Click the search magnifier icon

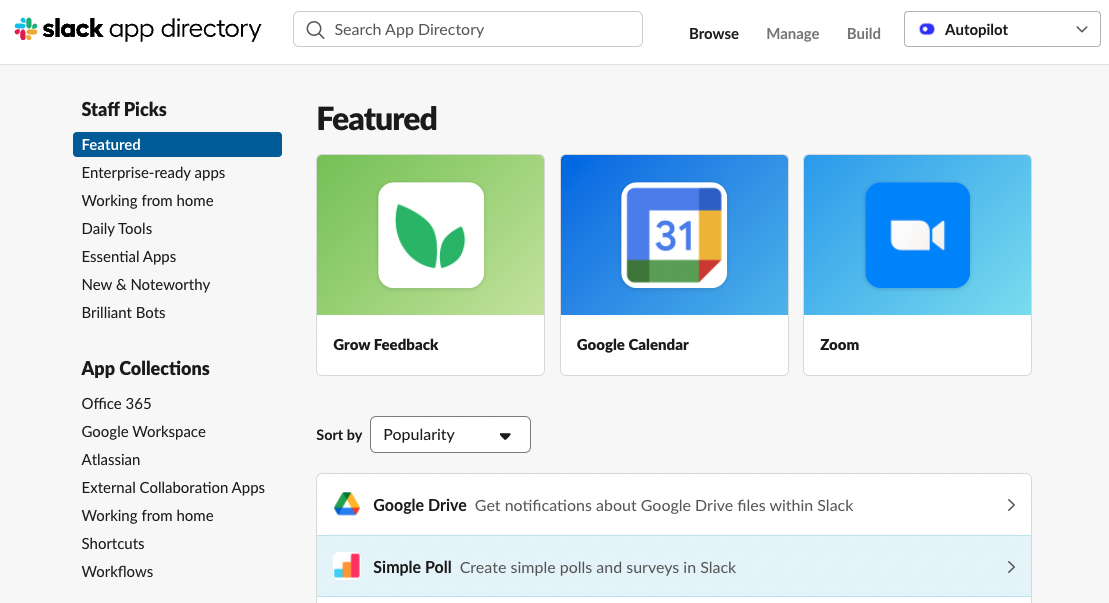coord(315,30)
